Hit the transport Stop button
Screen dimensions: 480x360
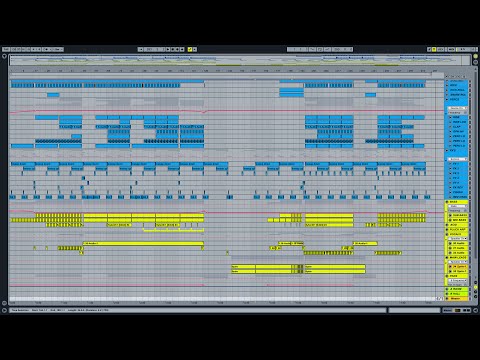point(173,49)
